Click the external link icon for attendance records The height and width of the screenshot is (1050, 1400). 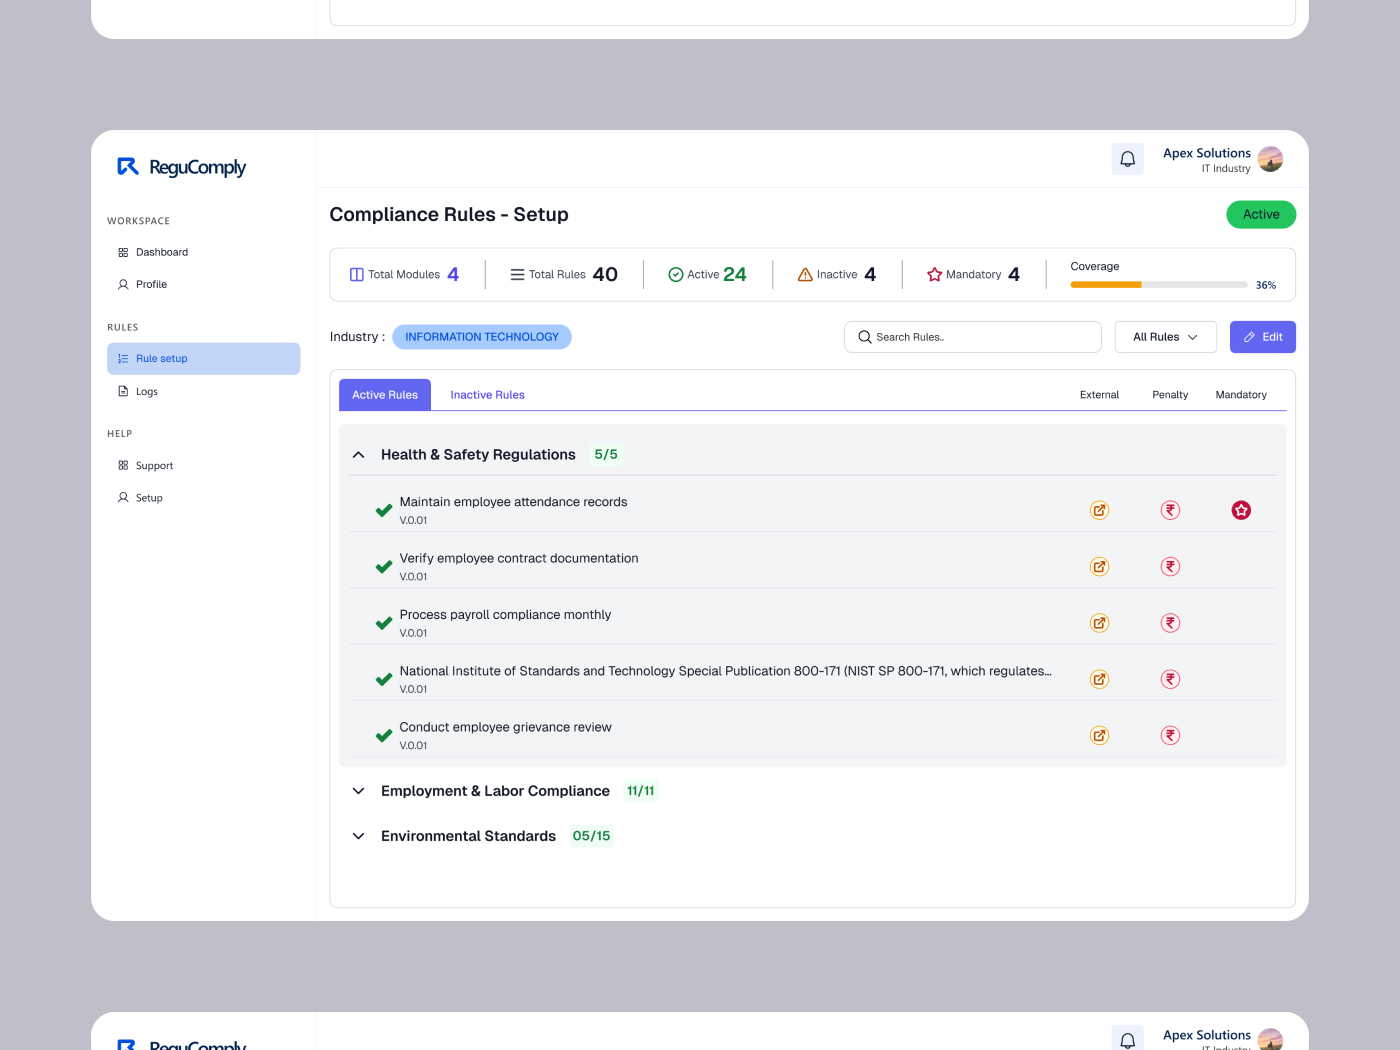point(1099,510)
